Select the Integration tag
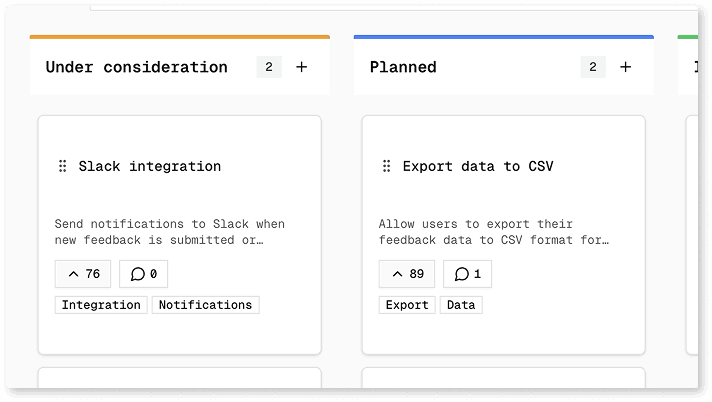 pos(101,305)
